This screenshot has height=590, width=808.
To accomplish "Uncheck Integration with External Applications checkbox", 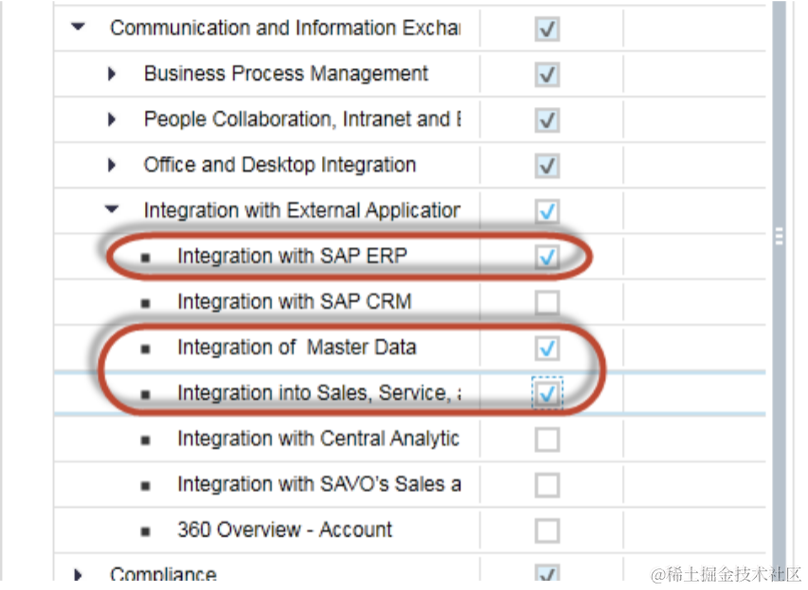I will click(547, 211).
